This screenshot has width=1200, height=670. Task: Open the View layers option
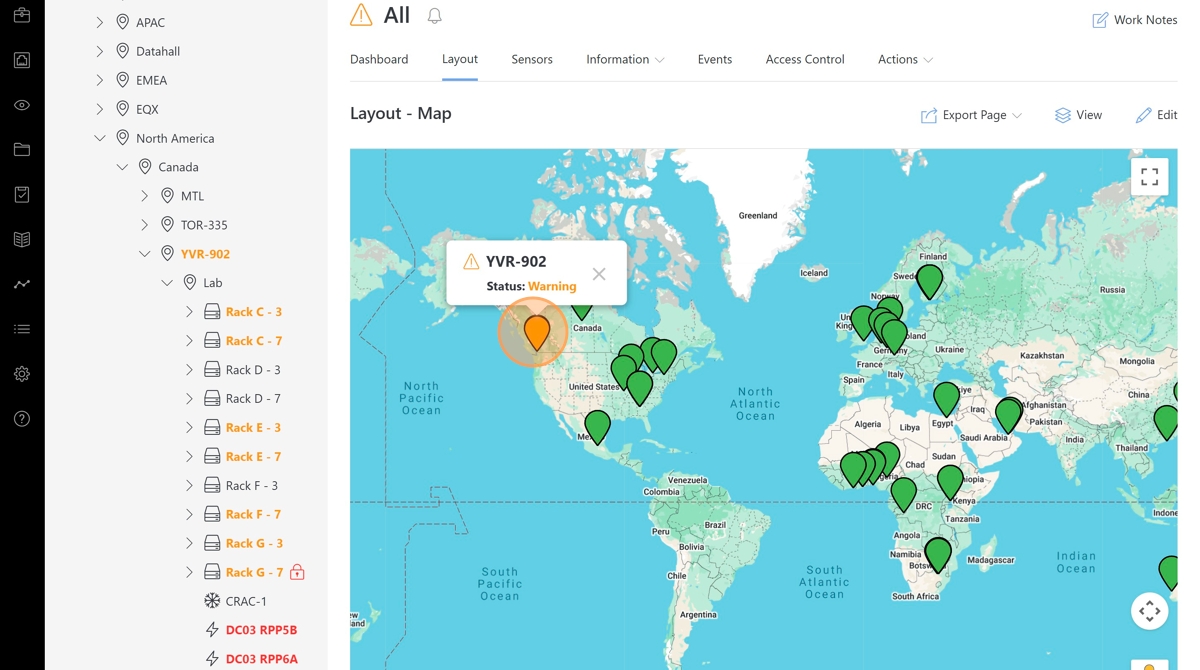1078,115
